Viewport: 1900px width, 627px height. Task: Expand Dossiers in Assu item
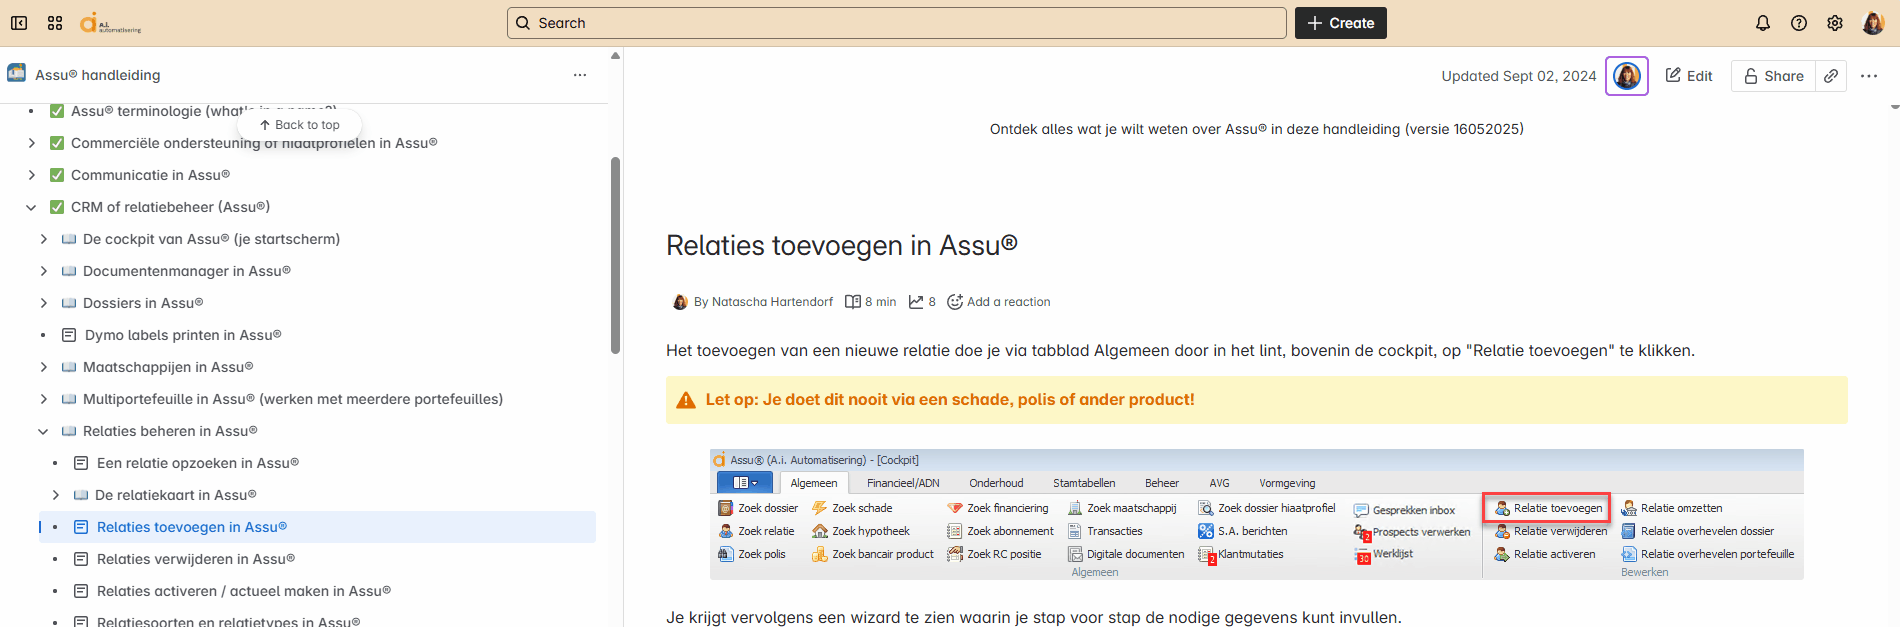[x=43, y=303]
